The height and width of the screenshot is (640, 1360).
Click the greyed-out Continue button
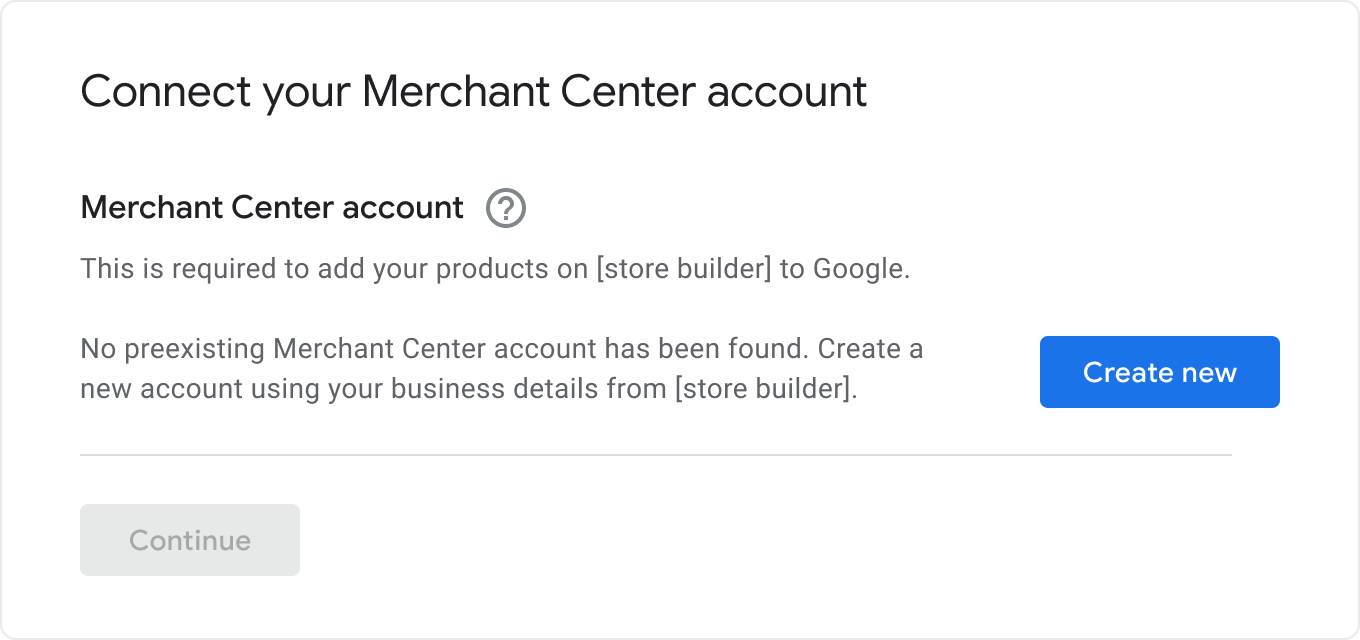[190, 540]
